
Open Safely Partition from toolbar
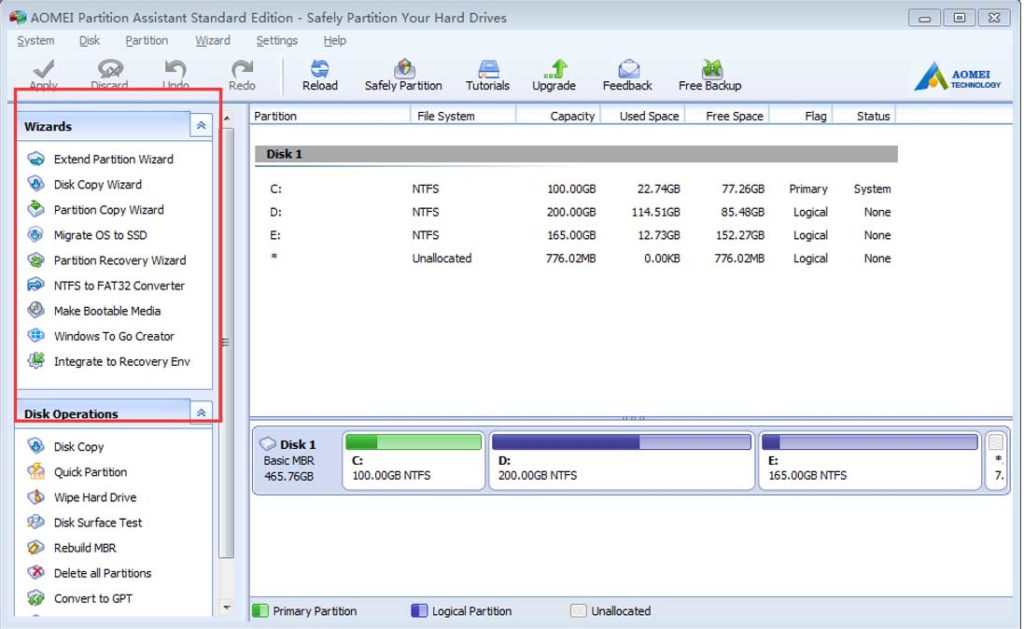pyautogui.click(x=404, y=74)
